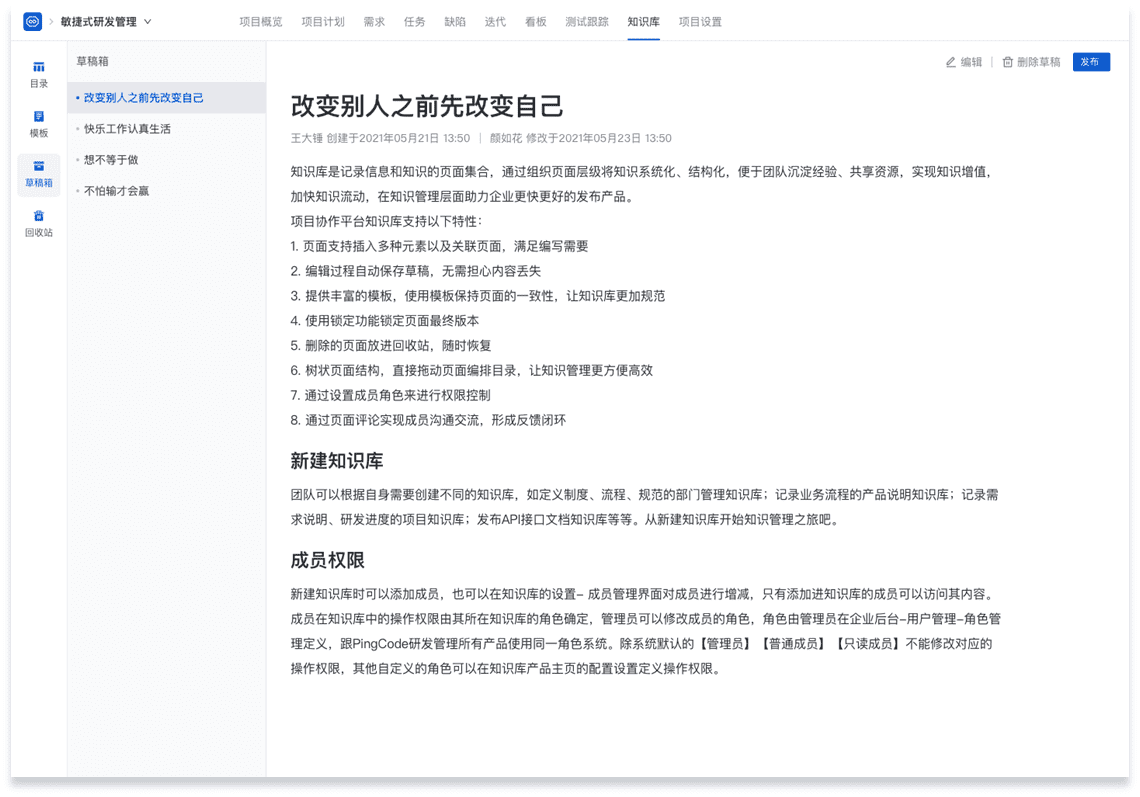
Task: Click the 新建知识库 heading
Action: [337, 461]
